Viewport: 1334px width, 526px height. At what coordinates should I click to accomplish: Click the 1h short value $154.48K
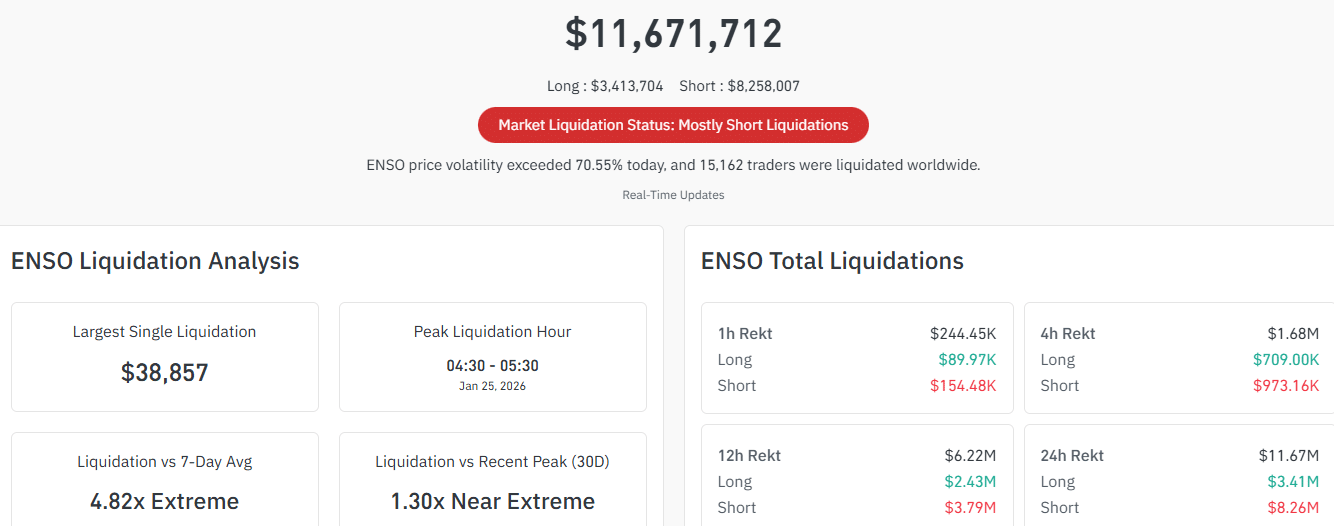pyautogui.click(x=963, y=386)
